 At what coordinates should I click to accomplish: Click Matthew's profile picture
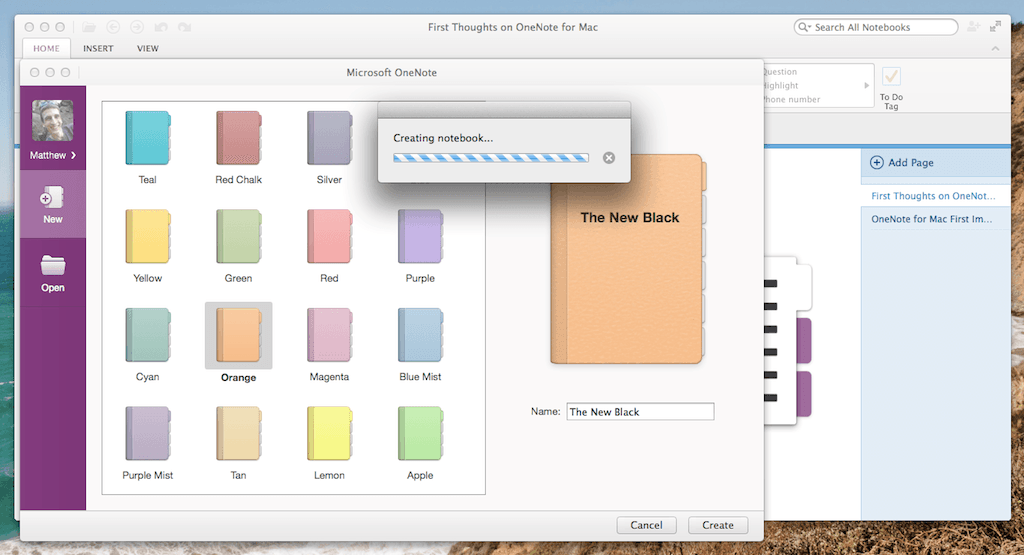pyautogui.click(x=53, y=121)
